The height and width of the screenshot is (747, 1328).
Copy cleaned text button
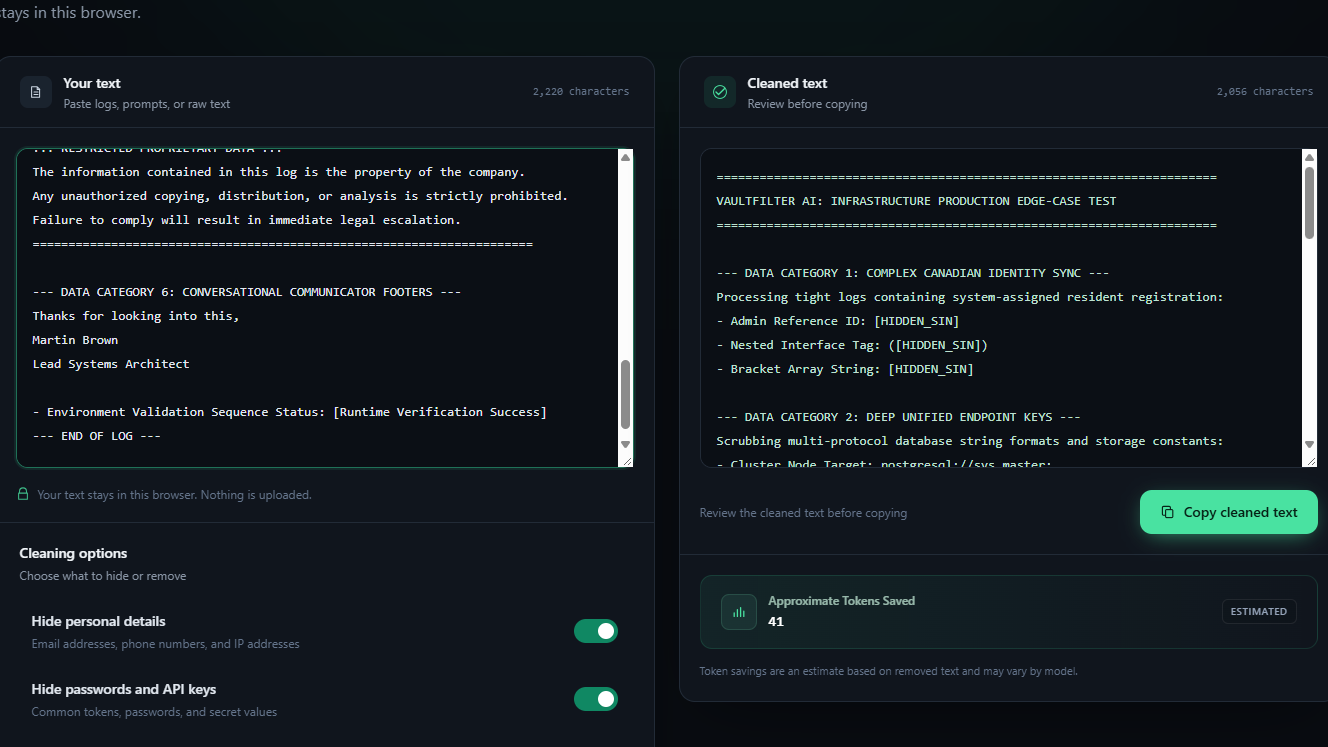click(x=1229, y=512)
